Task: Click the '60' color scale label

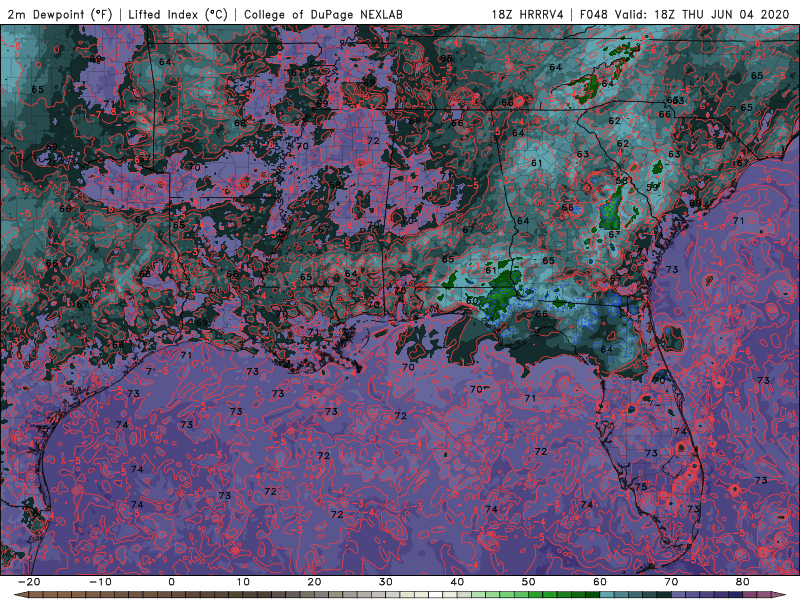Action: tap(600, 582)
